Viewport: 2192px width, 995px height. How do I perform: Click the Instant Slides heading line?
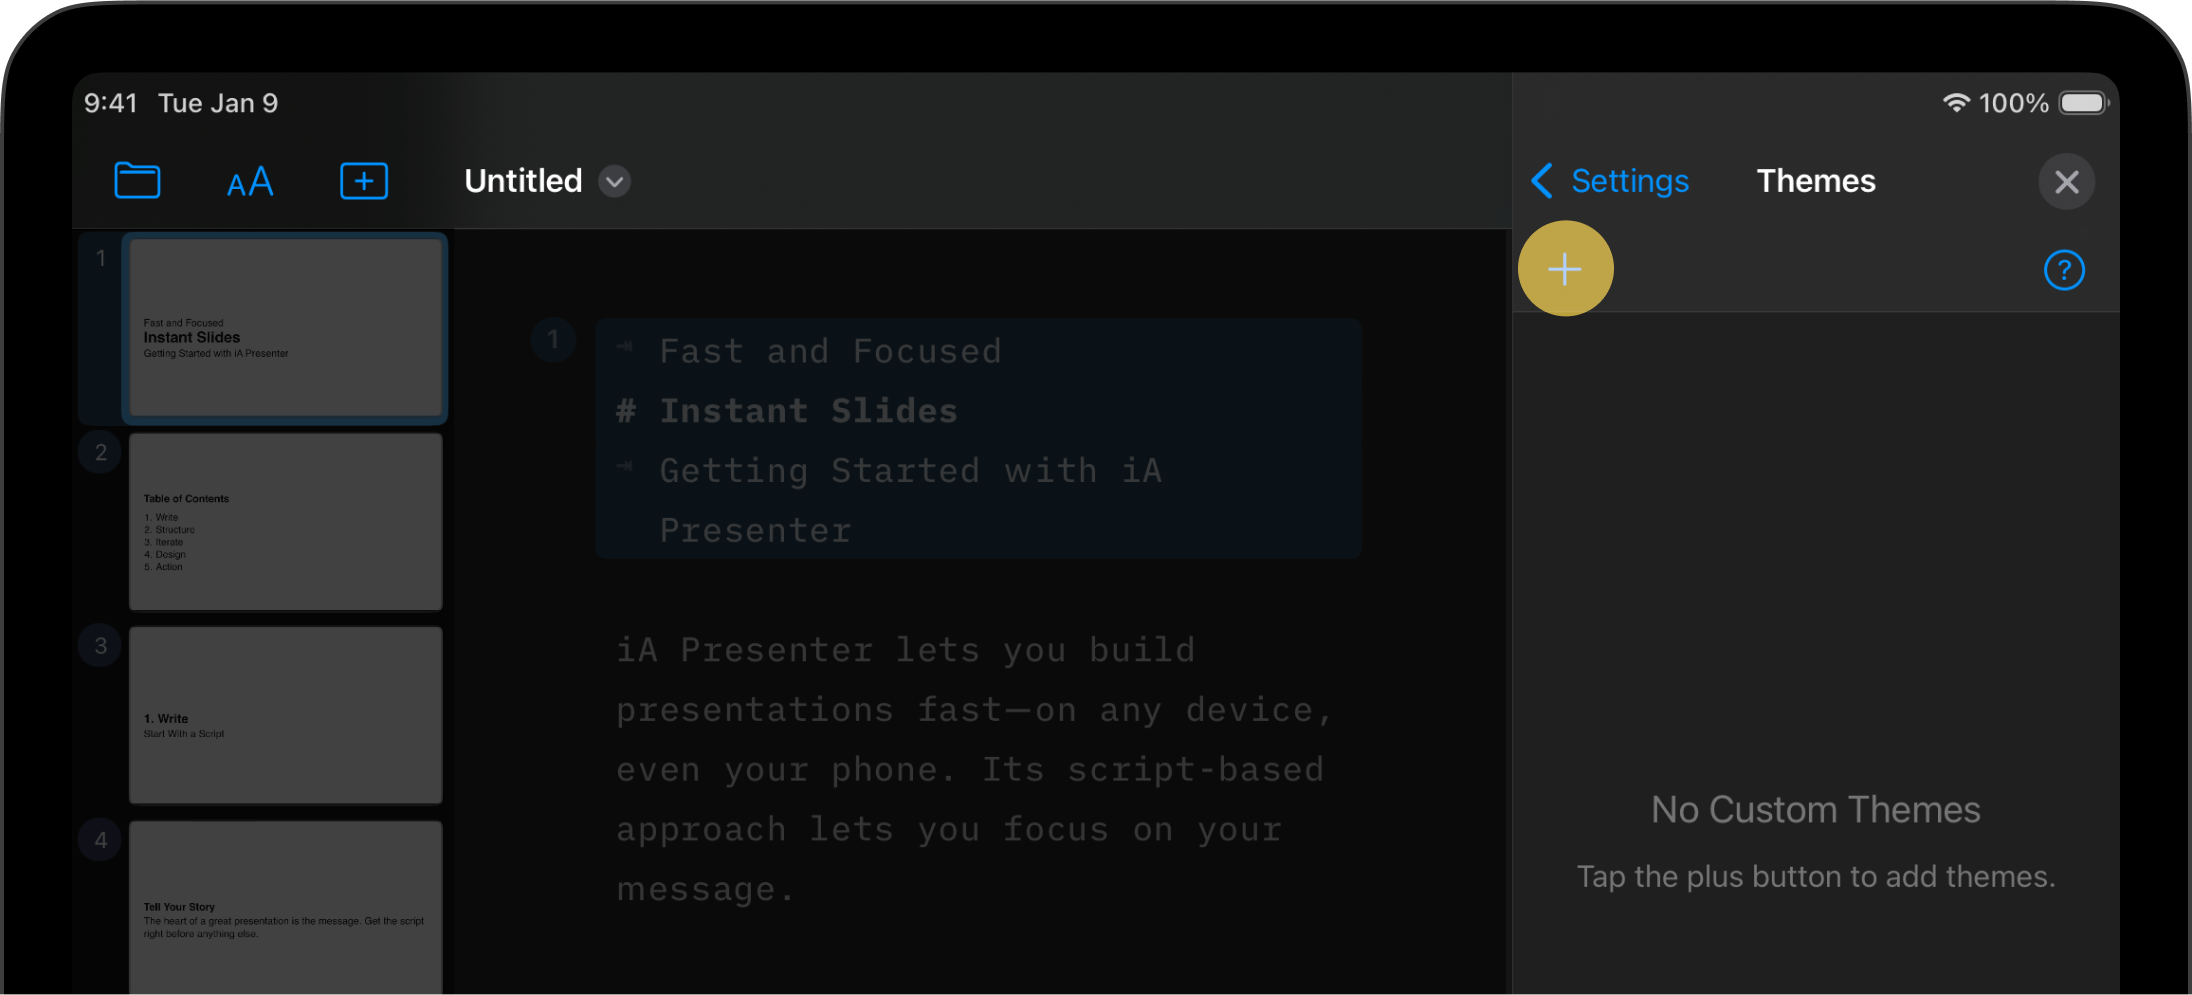[808, 411]
